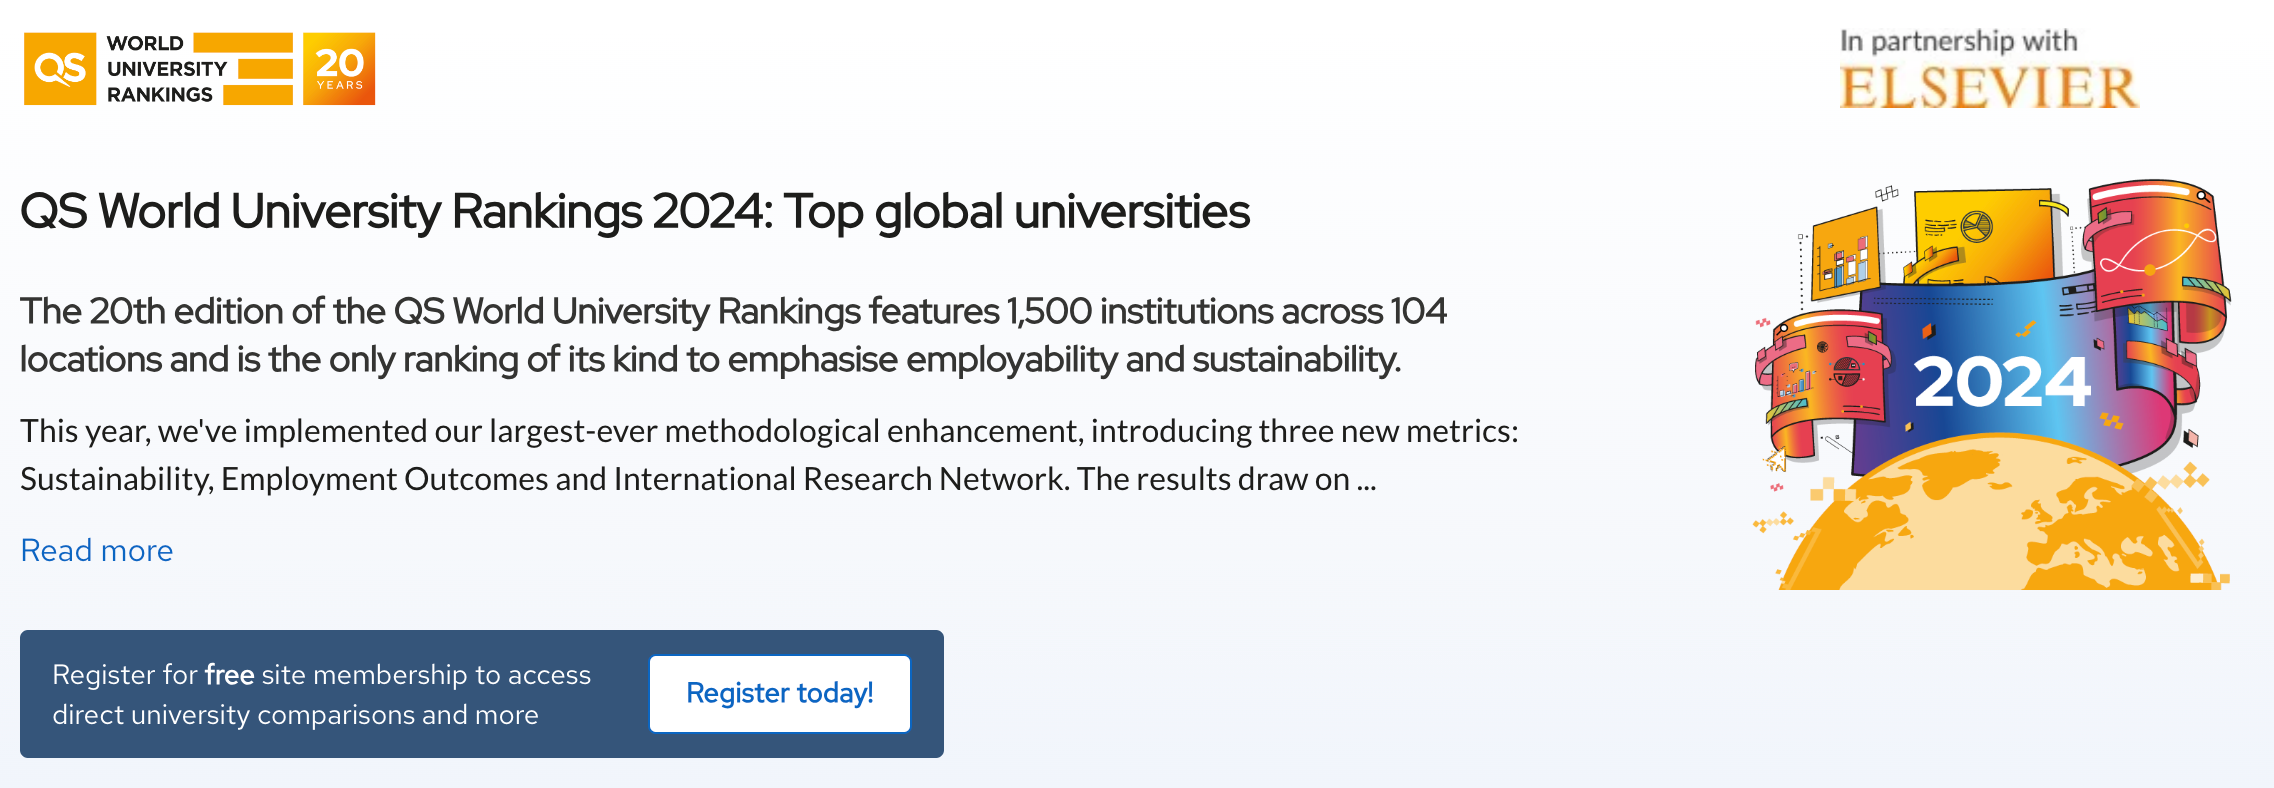Click the bold word 'free' in the banner
Image resolution: width=2274 pixels, height=788 pixels.
point(229,675)
